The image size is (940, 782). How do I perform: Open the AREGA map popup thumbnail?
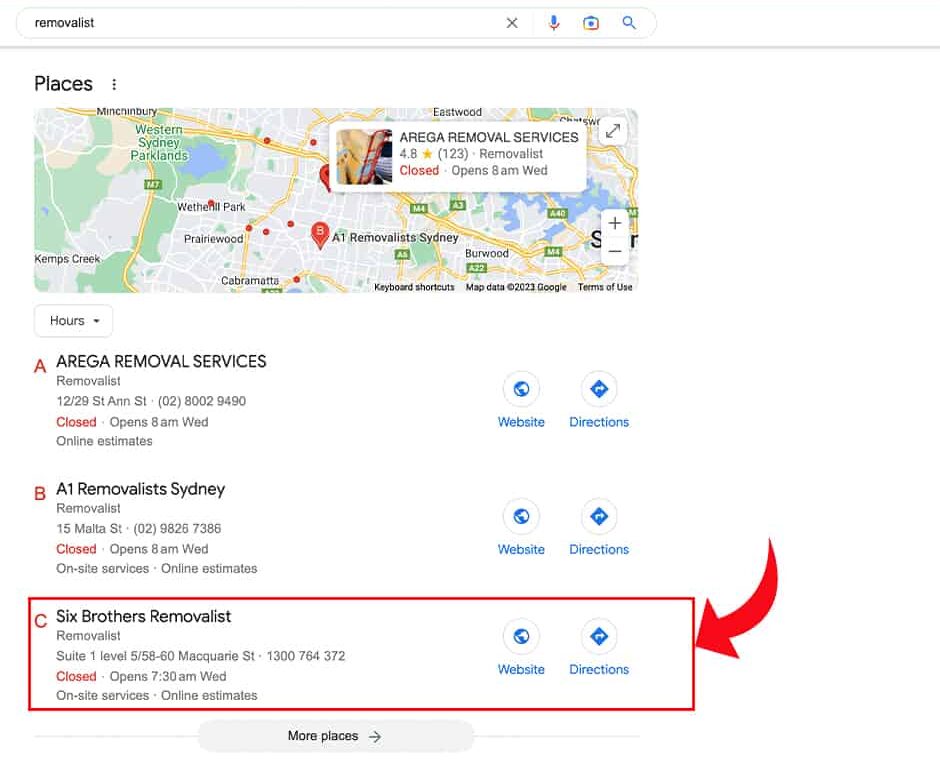pos(364,157)
